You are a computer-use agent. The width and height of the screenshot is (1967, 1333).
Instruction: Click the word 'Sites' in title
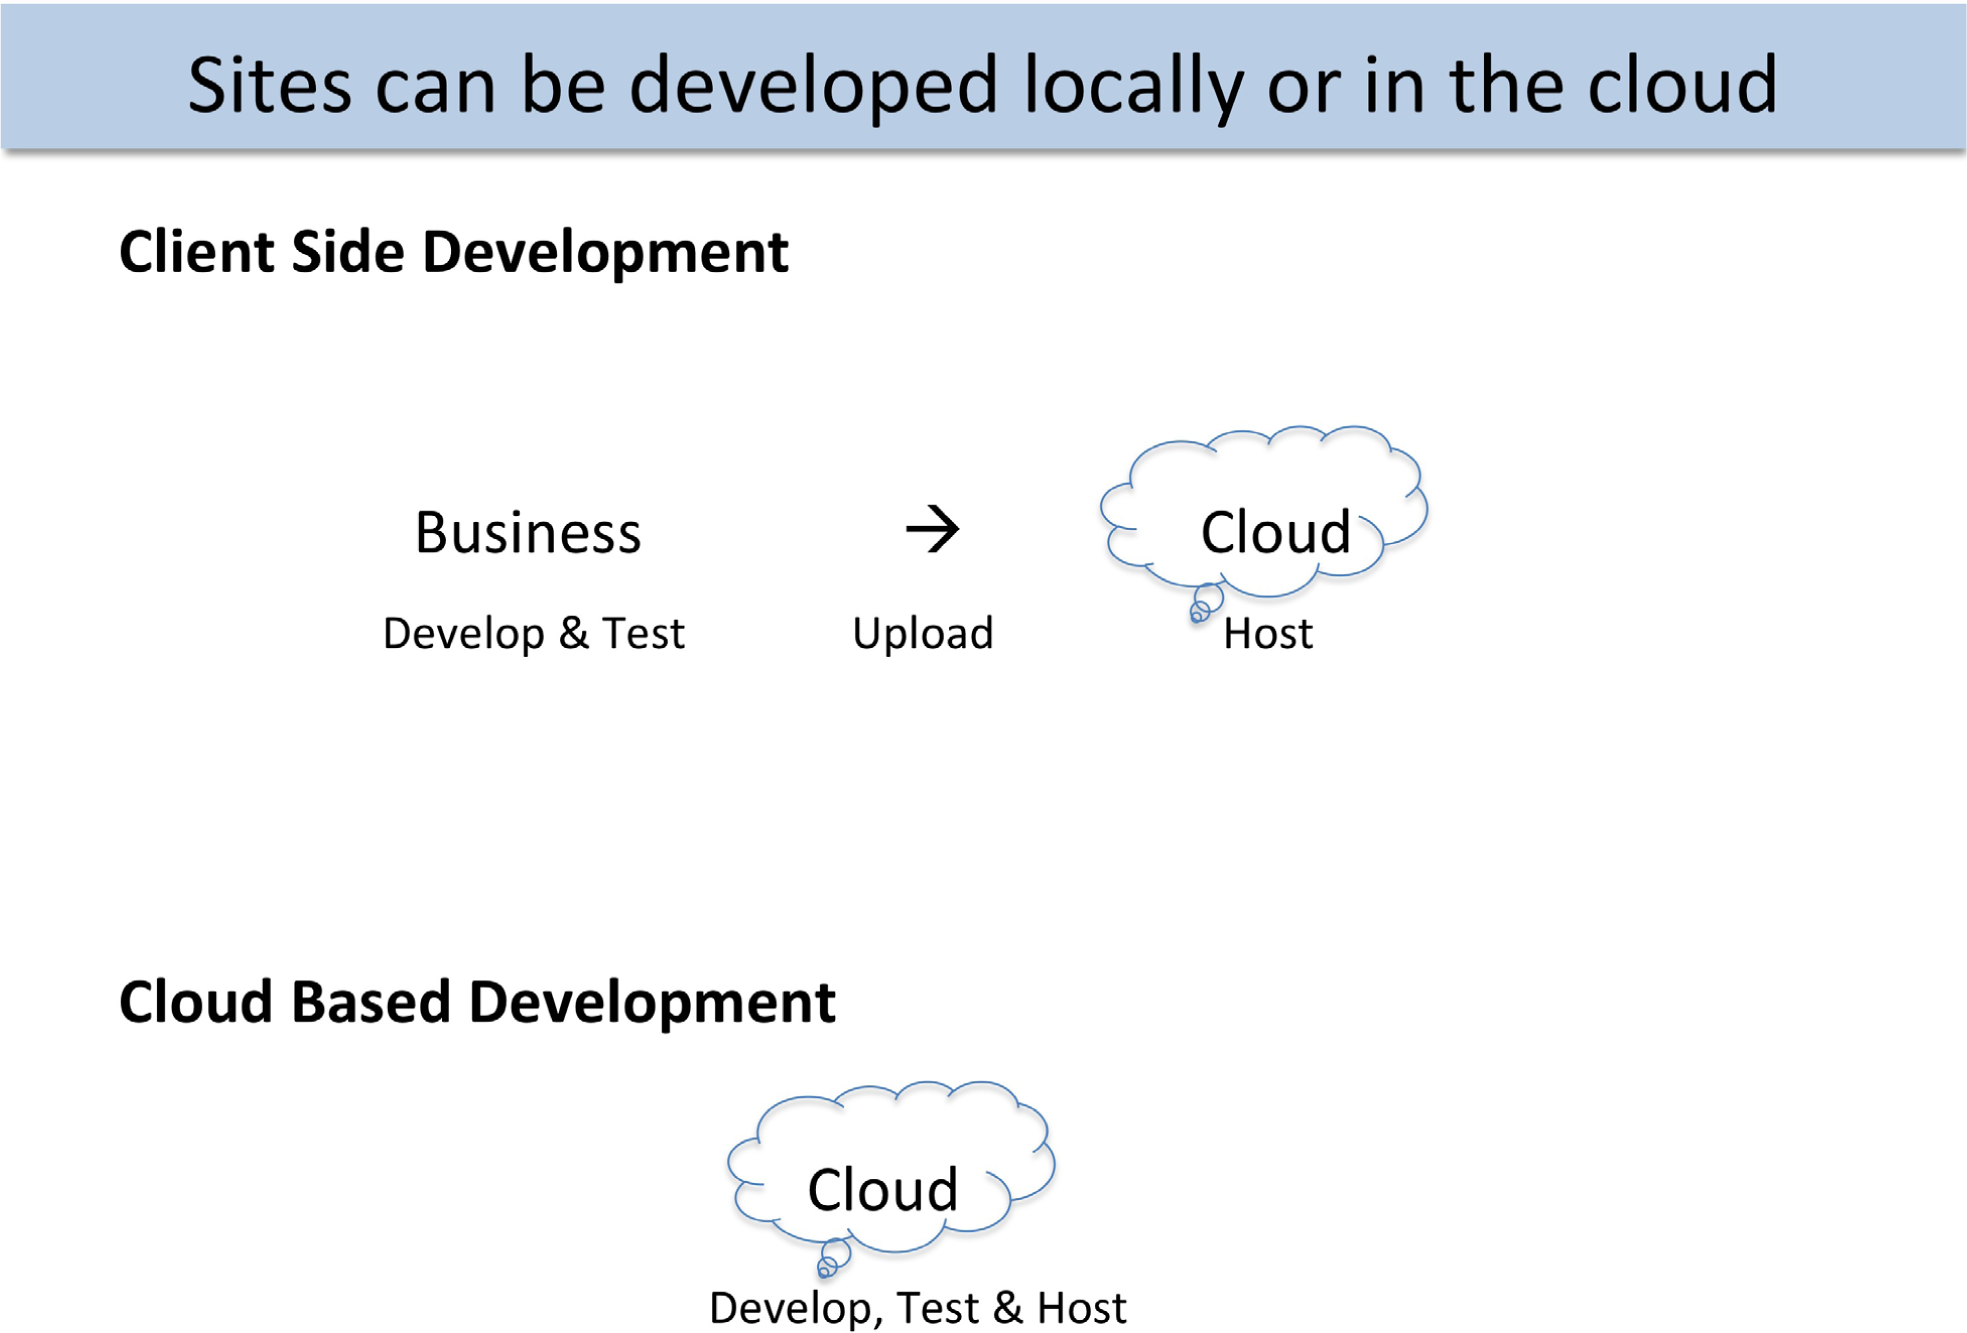point(270,85)
